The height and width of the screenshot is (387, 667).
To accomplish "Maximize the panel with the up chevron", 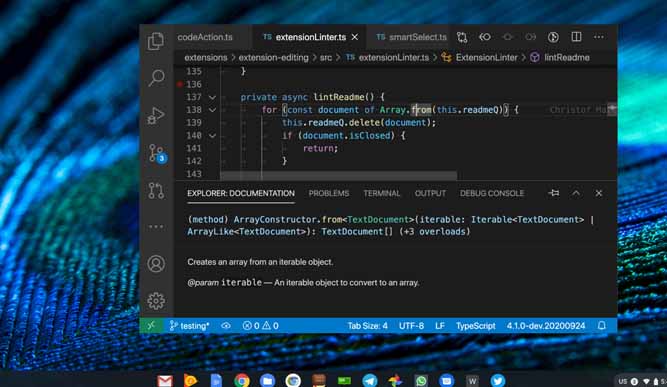I will click(x=576, y=193).
